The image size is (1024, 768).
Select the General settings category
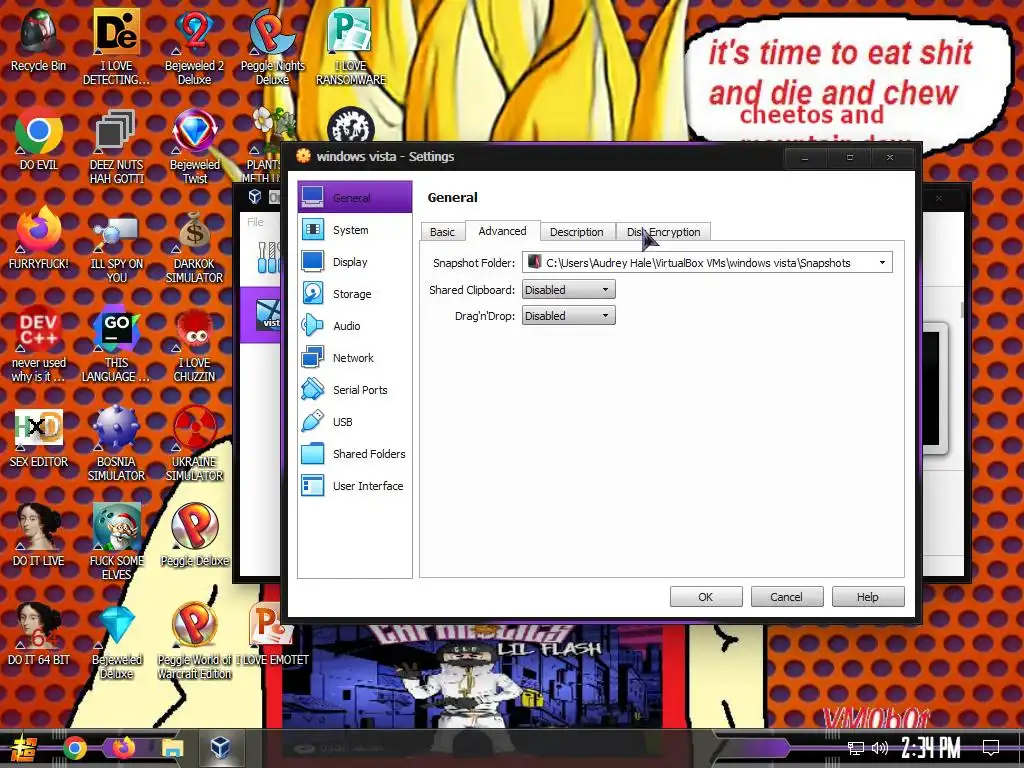[355, 197]
